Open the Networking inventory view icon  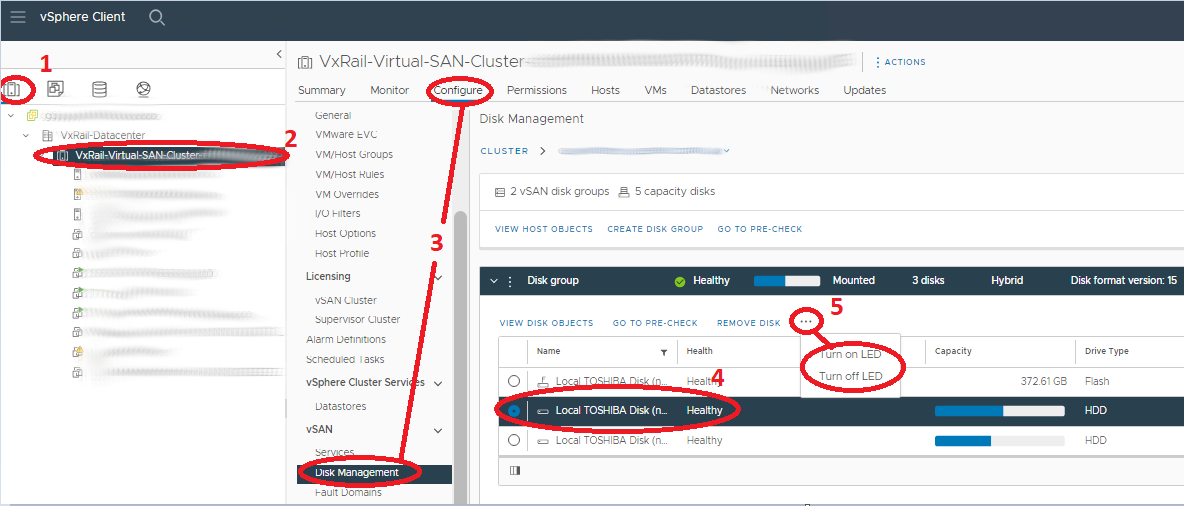pyautogui.click(x=143, y=89)
